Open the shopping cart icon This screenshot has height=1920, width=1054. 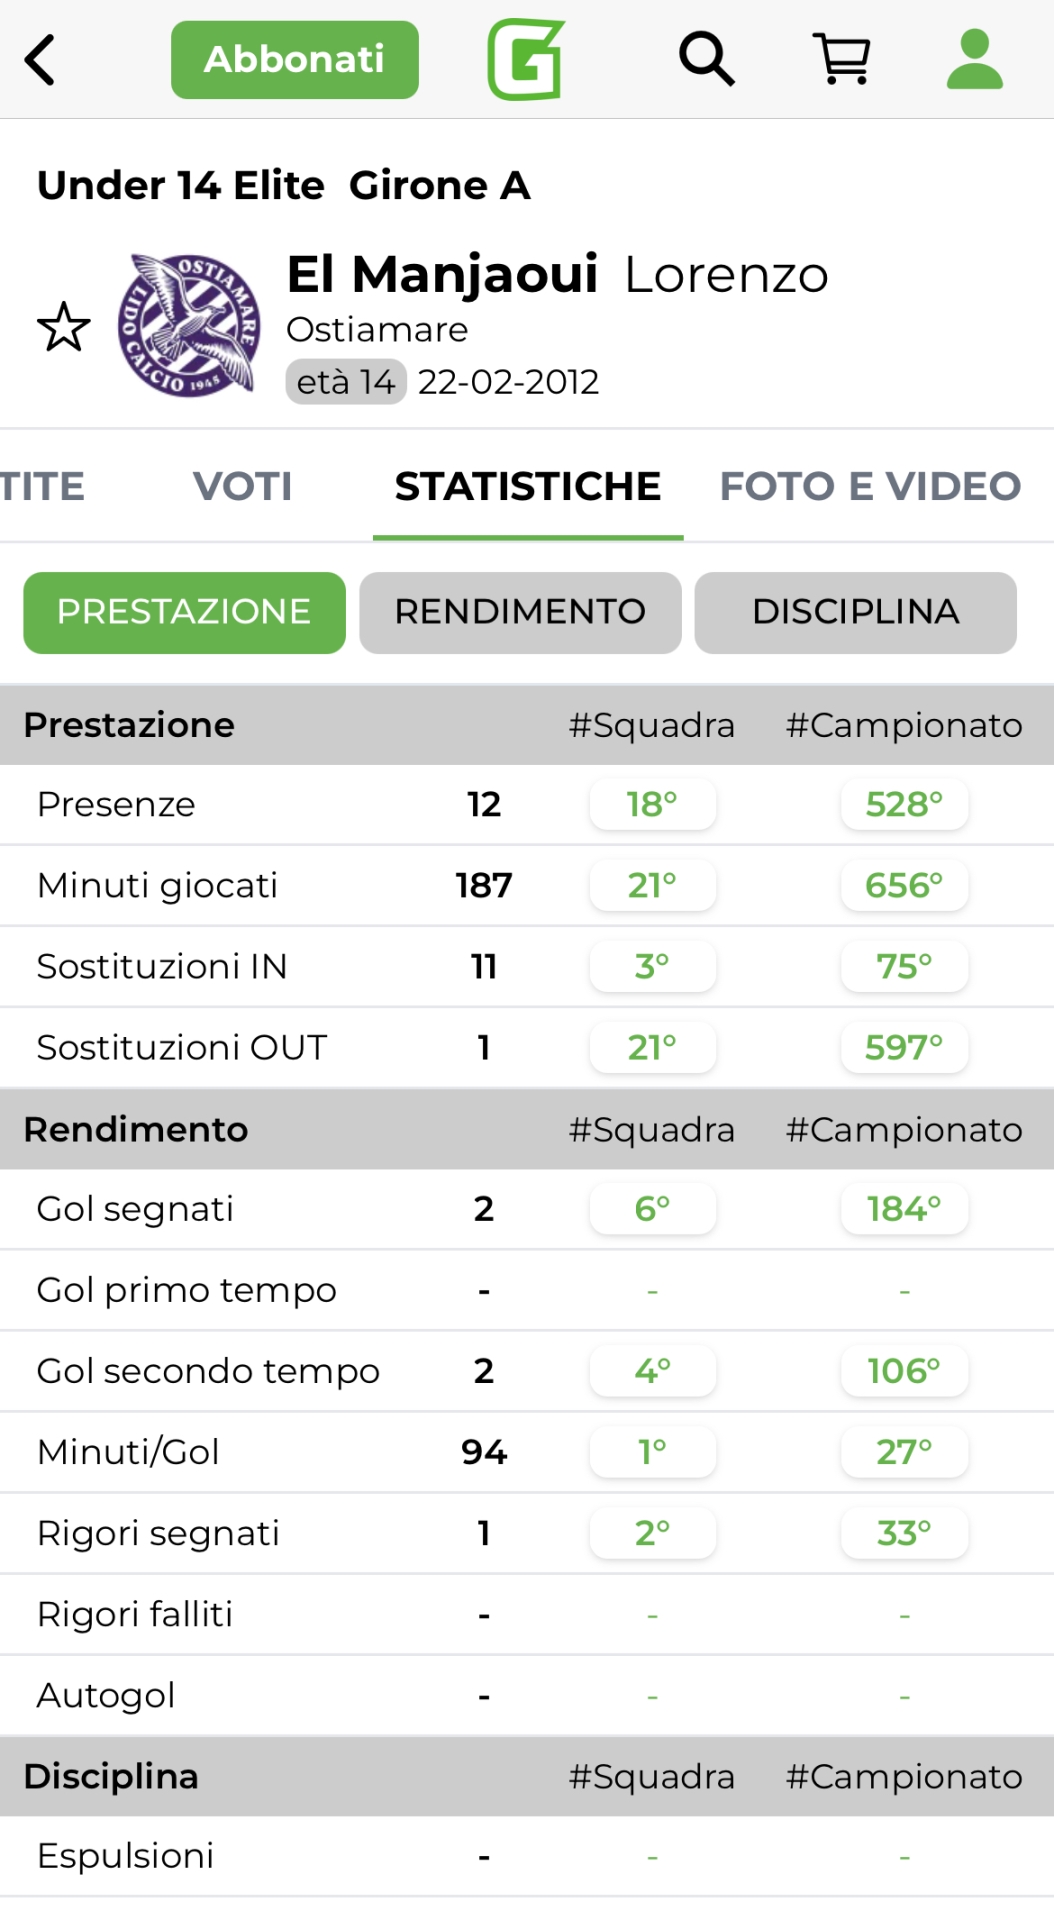[x=842, y=59]
